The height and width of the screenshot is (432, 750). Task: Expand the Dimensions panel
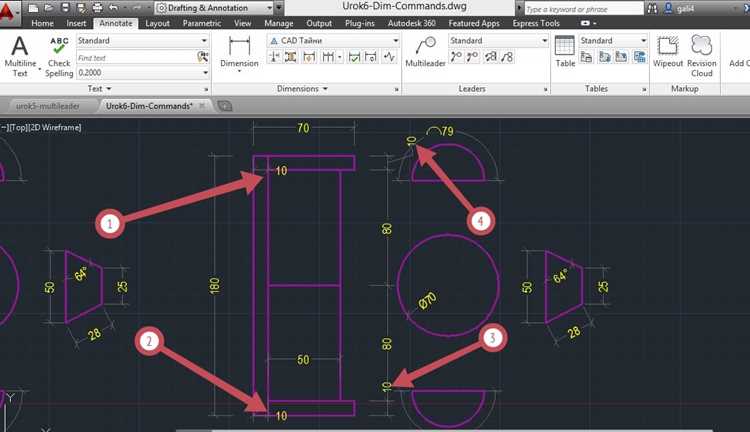[x=302, y=89]
